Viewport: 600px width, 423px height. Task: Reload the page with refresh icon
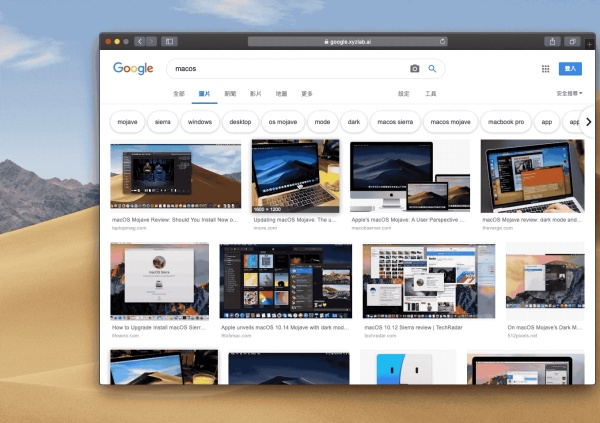click(x=442, y=41)
